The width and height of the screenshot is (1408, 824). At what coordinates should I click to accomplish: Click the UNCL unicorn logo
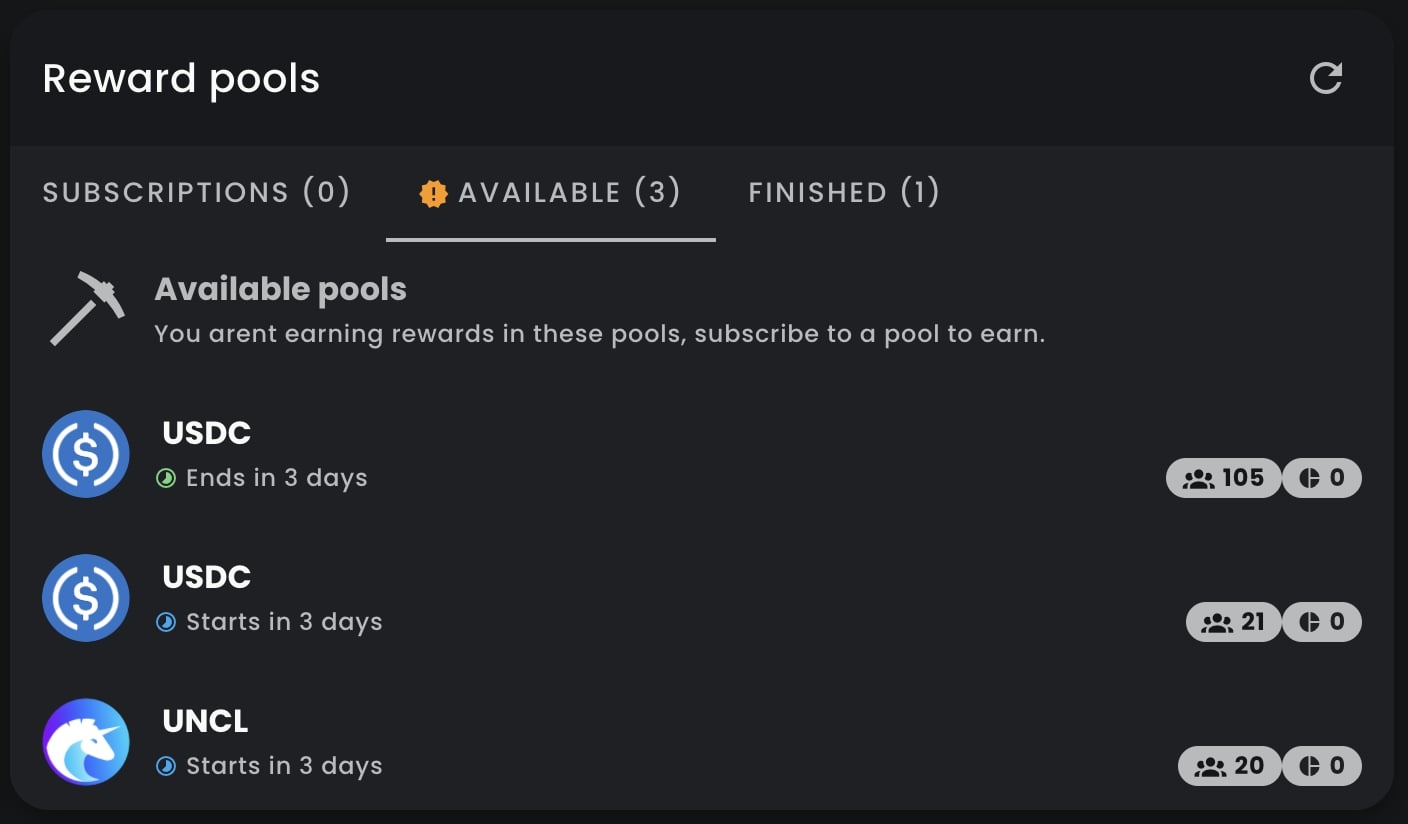(86, 742)
